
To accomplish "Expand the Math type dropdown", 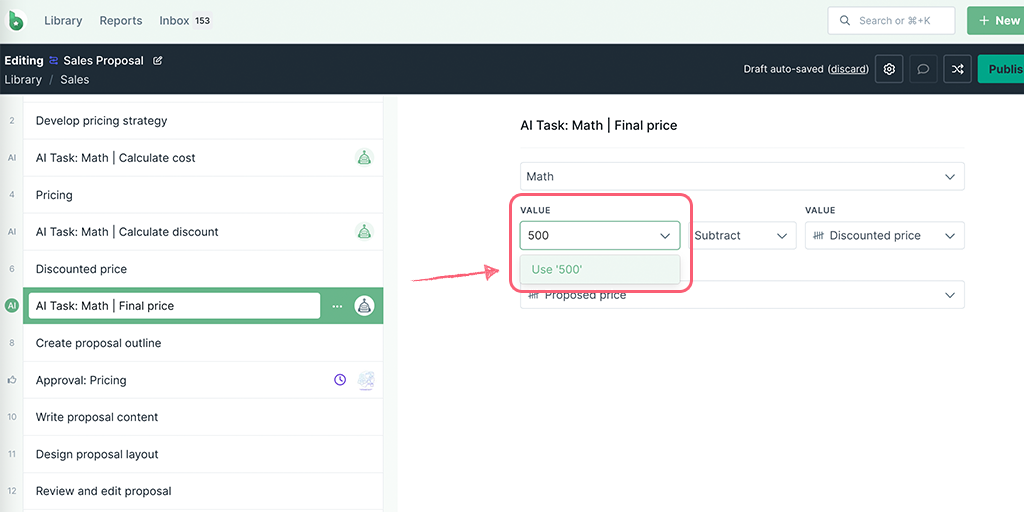I will point(742,176).
